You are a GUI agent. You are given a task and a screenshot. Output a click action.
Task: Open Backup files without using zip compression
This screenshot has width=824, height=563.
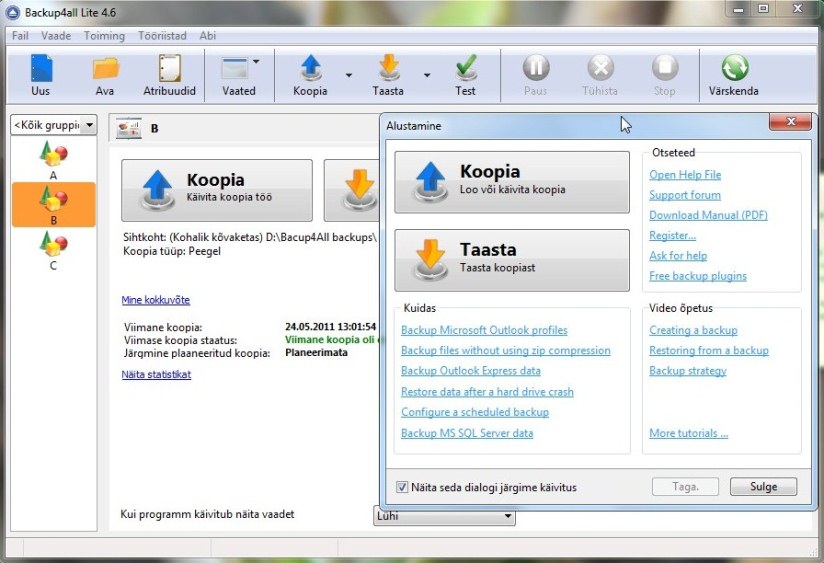(x=506, y=351)
